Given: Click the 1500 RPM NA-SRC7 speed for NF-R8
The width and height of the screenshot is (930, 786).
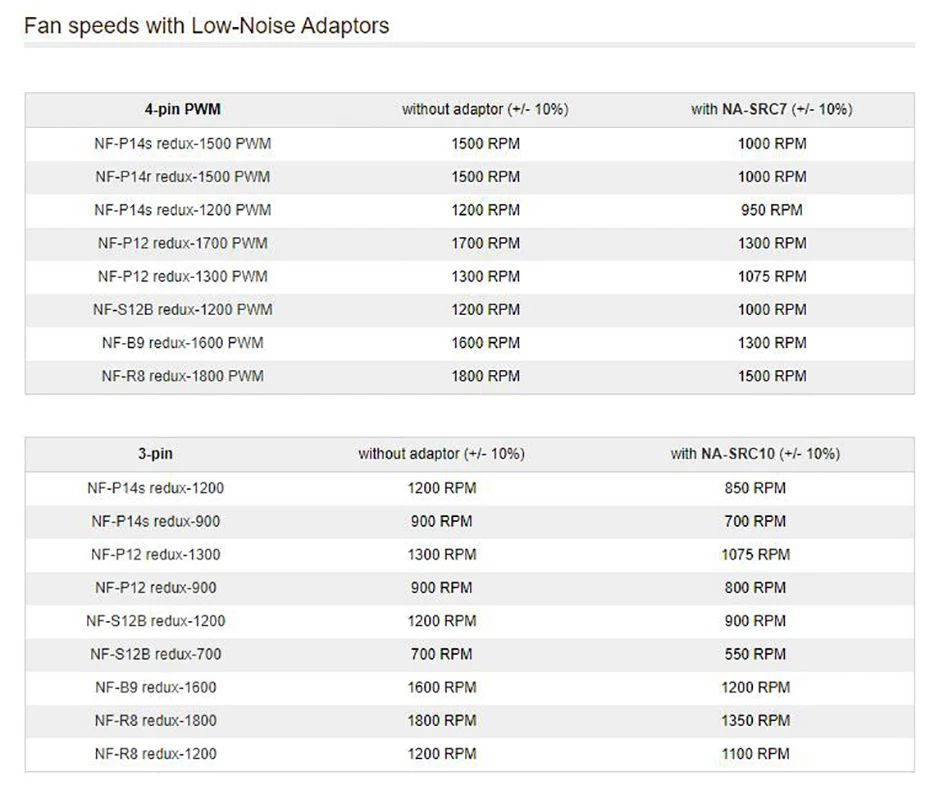Looking at the screenshot, I should (x=771, y=376).
